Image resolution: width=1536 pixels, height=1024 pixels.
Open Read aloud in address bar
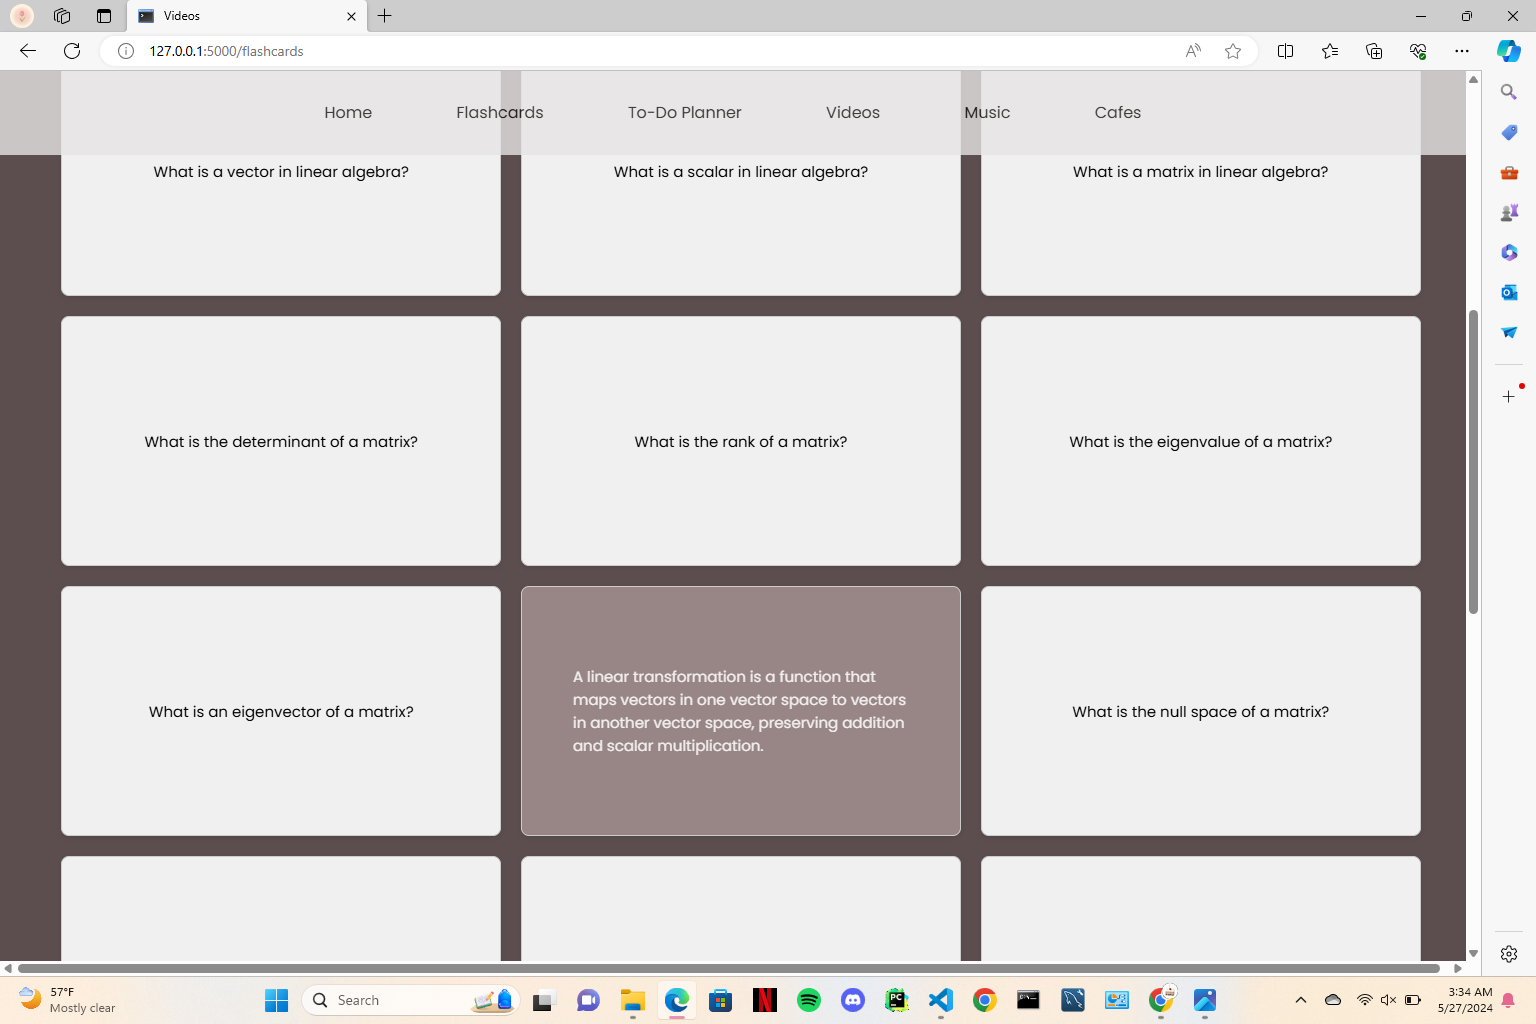click(x=1193, y=51)
